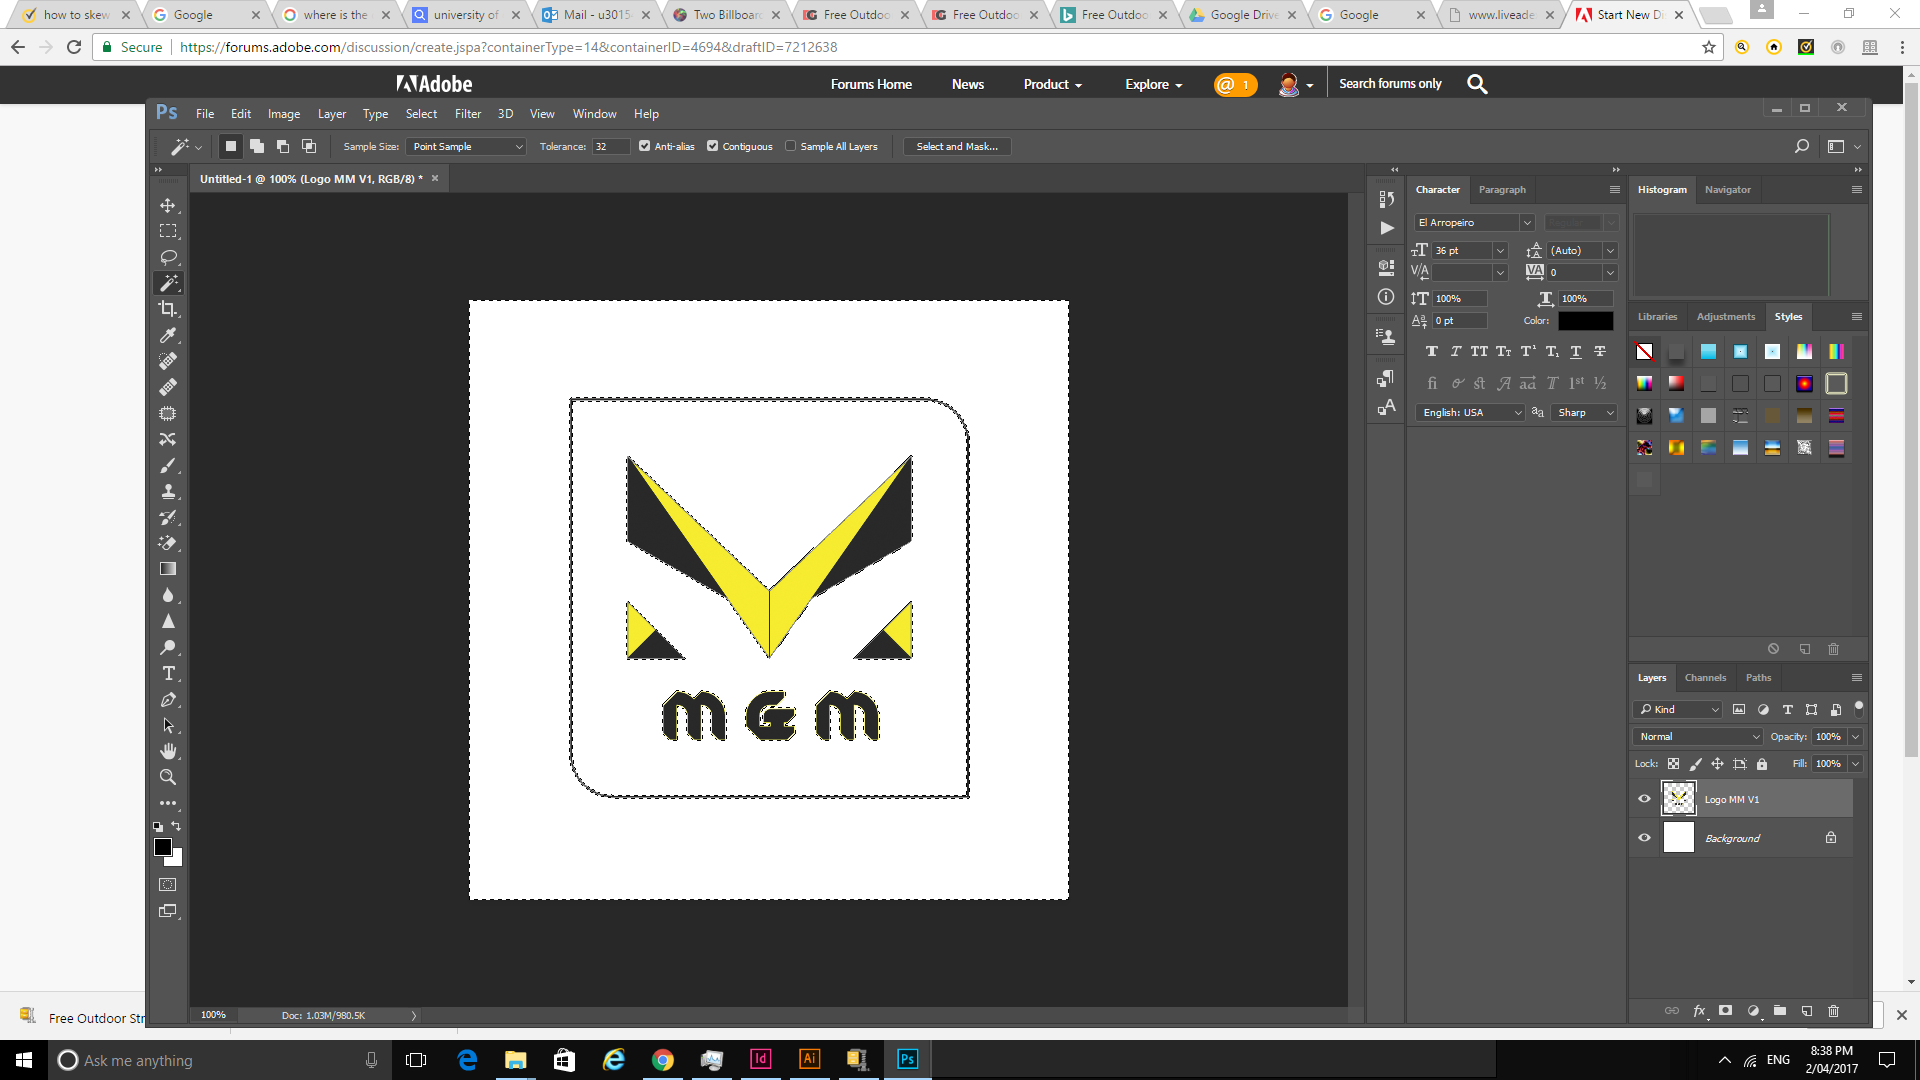The height and width of the screenshot is (1080, 1920).
Task: Toggle Quick Mask mode
Action: pyautogui.click(x=168, y=885)
